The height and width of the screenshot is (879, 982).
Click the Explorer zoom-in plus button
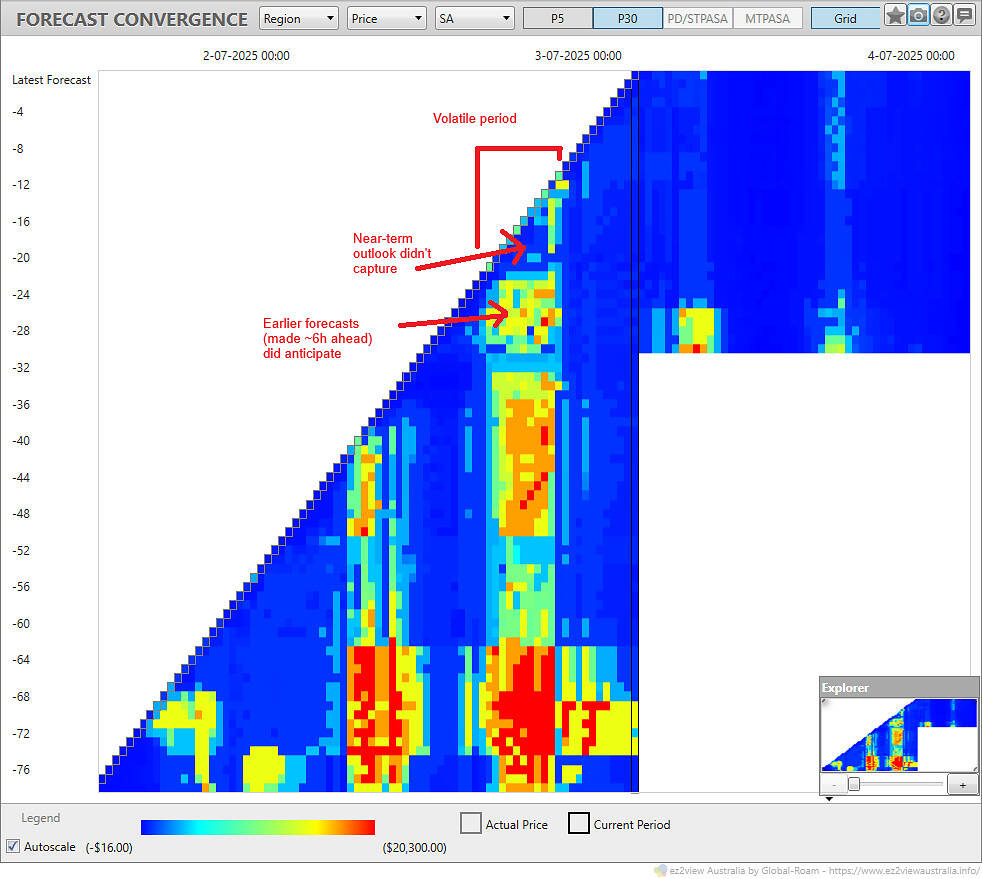[963, 784]
